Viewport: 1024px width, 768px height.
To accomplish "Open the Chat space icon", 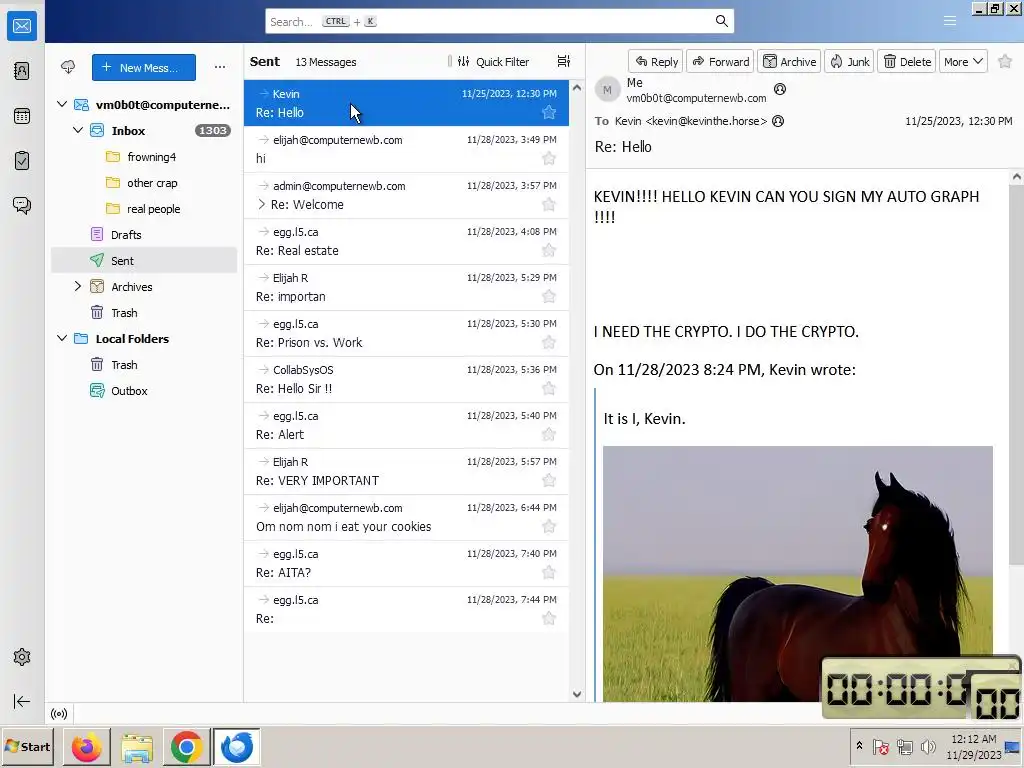I will pos(22,206).
